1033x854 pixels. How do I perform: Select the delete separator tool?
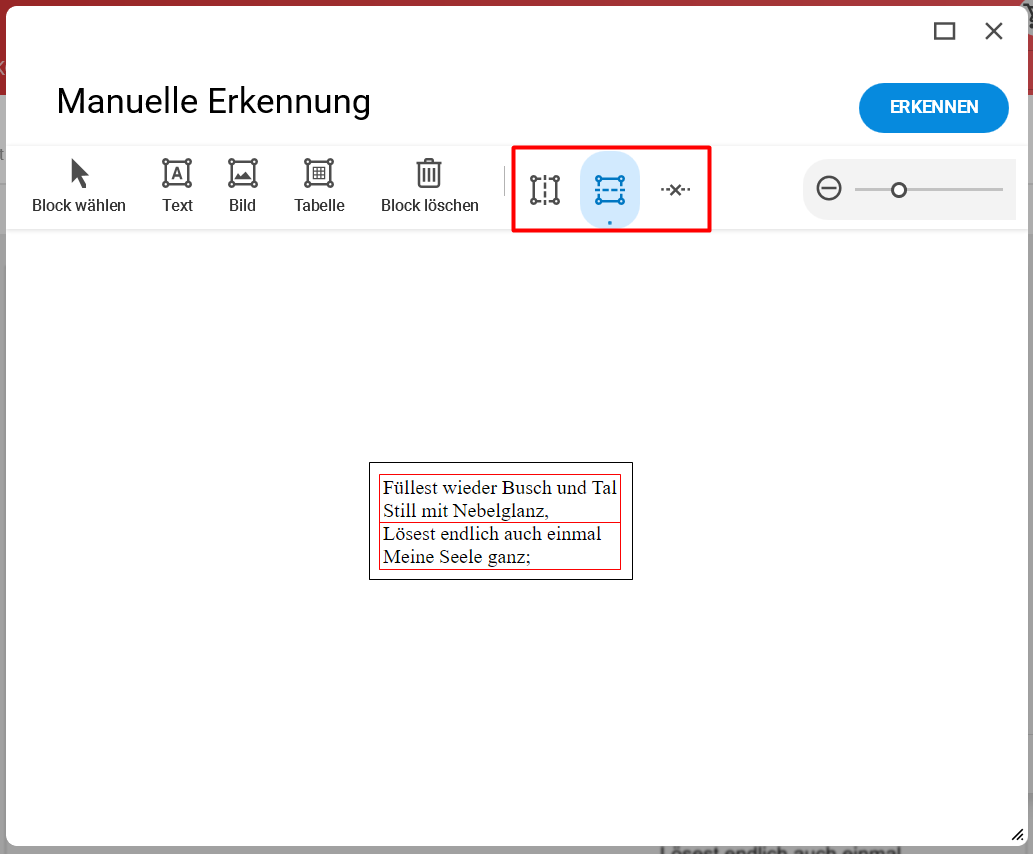675,190
